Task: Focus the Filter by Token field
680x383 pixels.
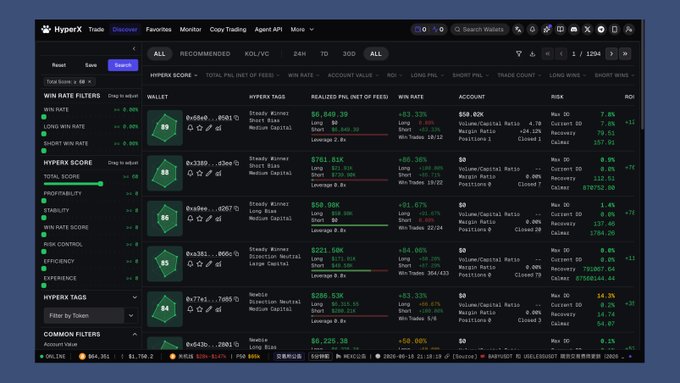Action: pyautogui.click(x=84, y=316)
